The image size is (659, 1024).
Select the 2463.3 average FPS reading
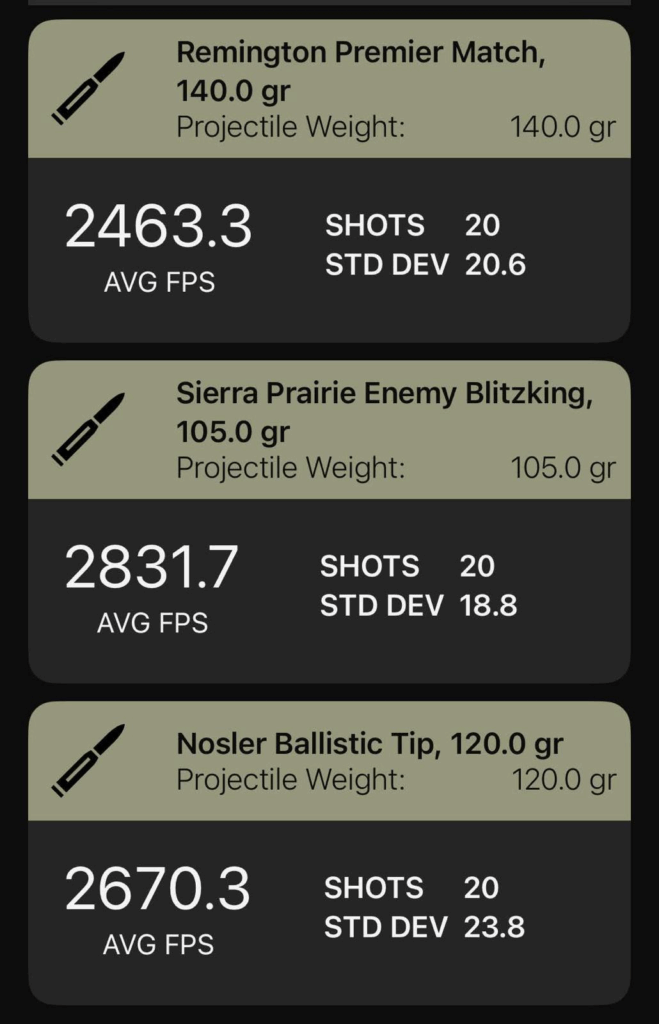(x=158, y=227)
